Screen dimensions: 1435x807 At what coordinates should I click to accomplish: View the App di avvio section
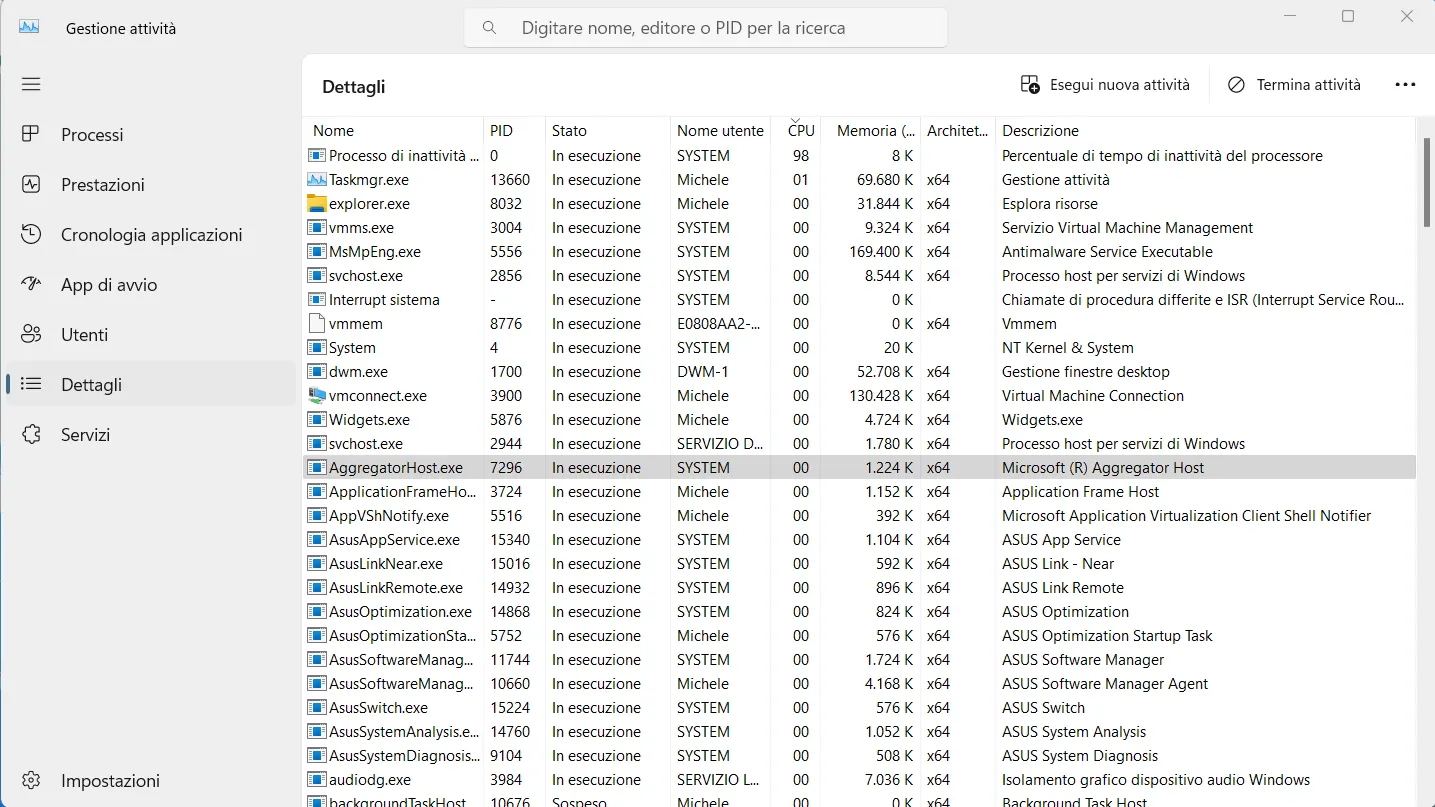tap(108, 284)
